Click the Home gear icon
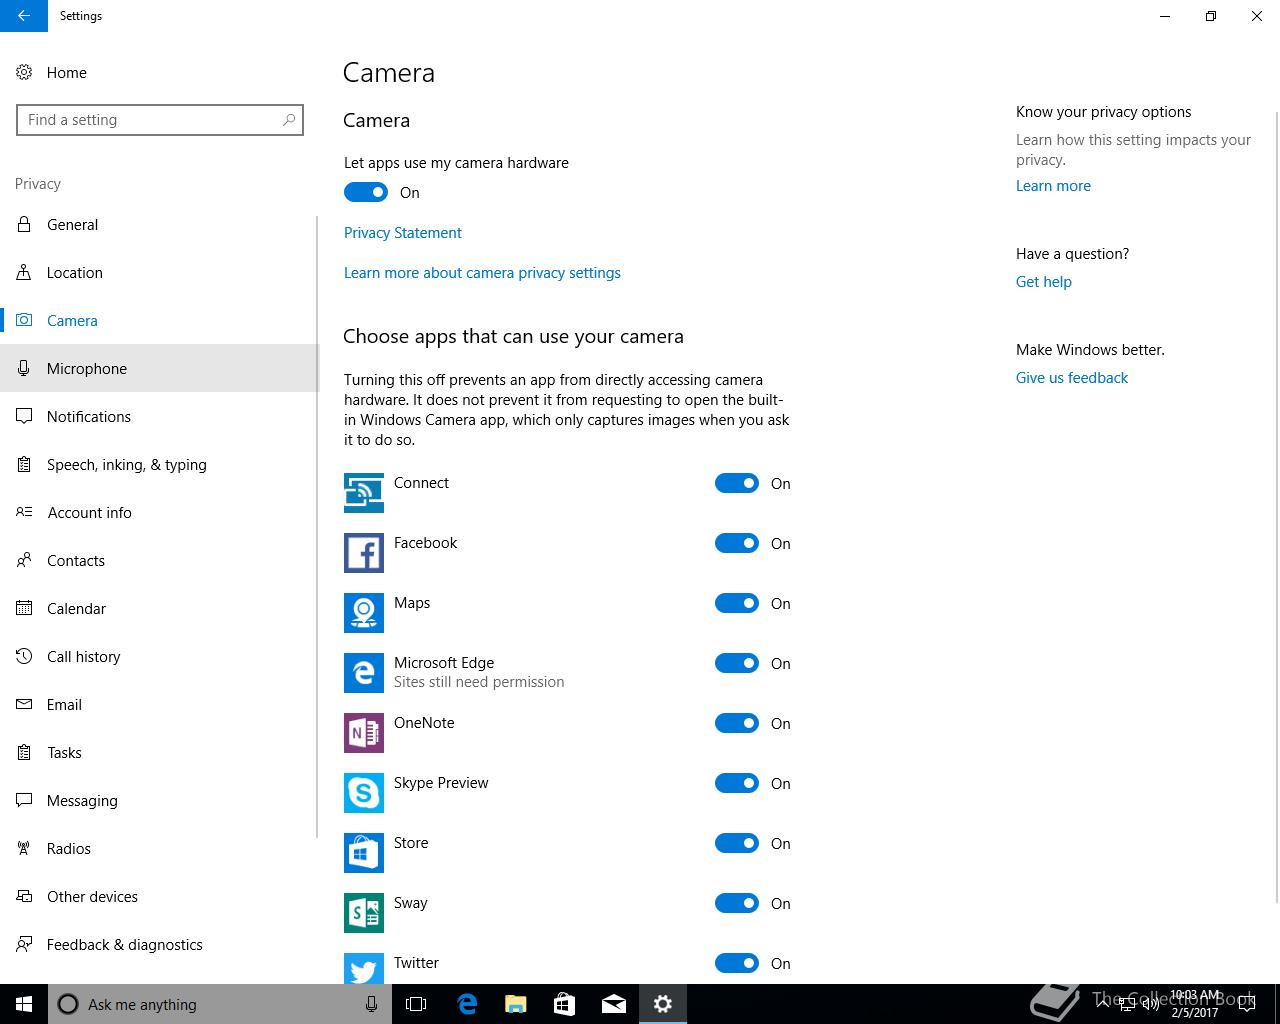This screenshot has height=1024, width=1280. coord(24,72)
